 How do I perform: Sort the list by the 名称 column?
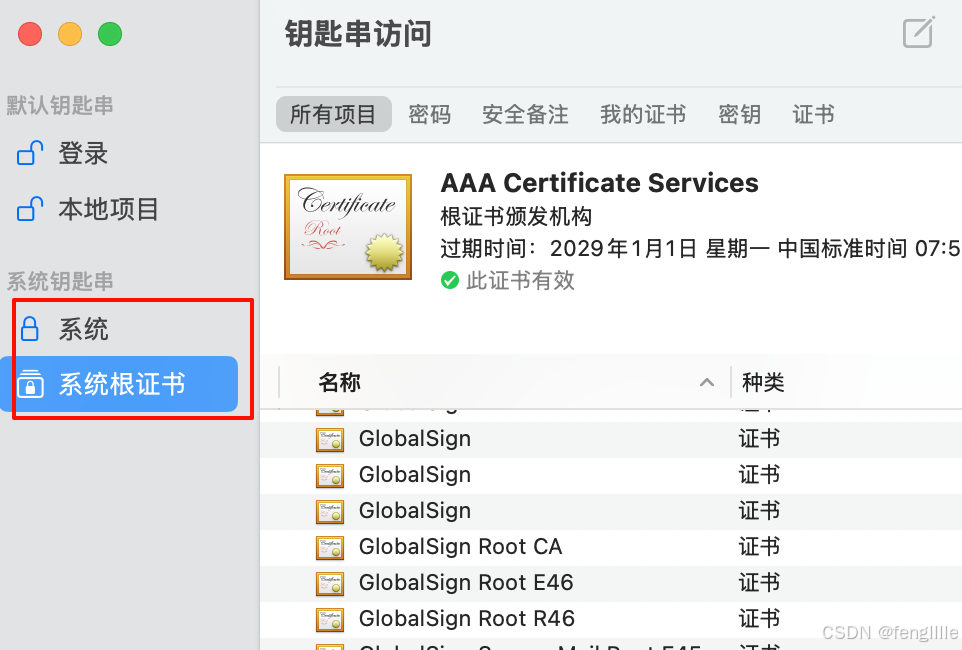pos(339,382)
